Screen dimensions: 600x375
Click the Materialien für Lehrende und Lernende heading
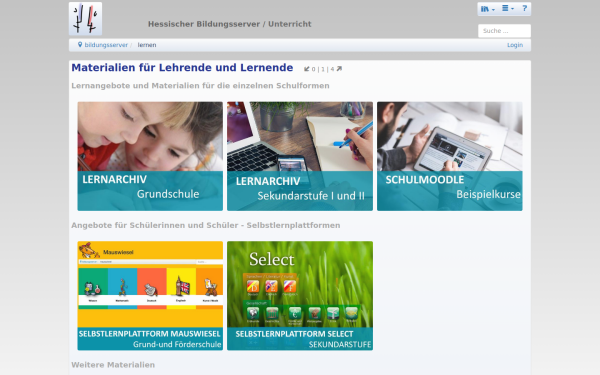(182, 68)
